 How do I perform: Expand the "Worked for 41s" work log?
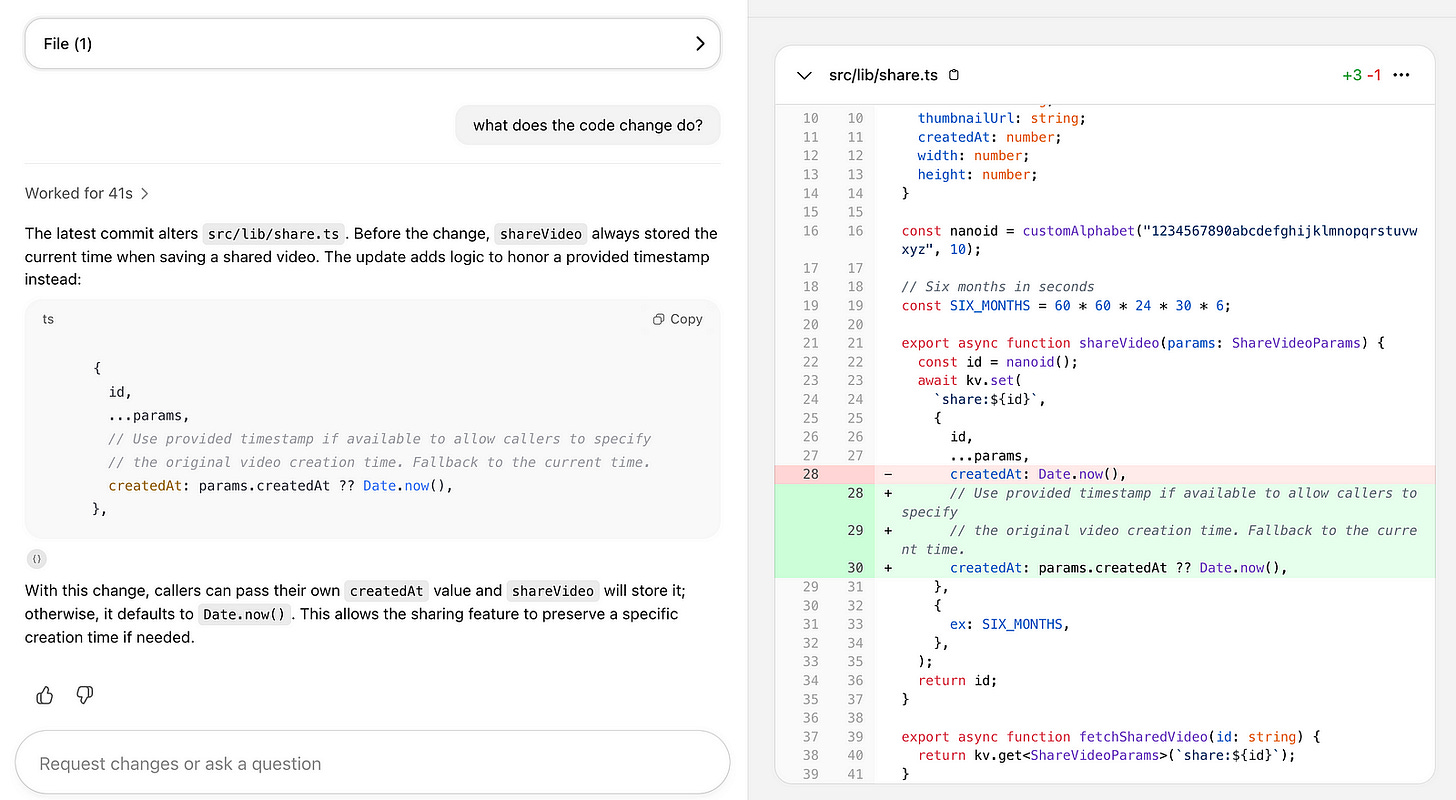(87, 193)
